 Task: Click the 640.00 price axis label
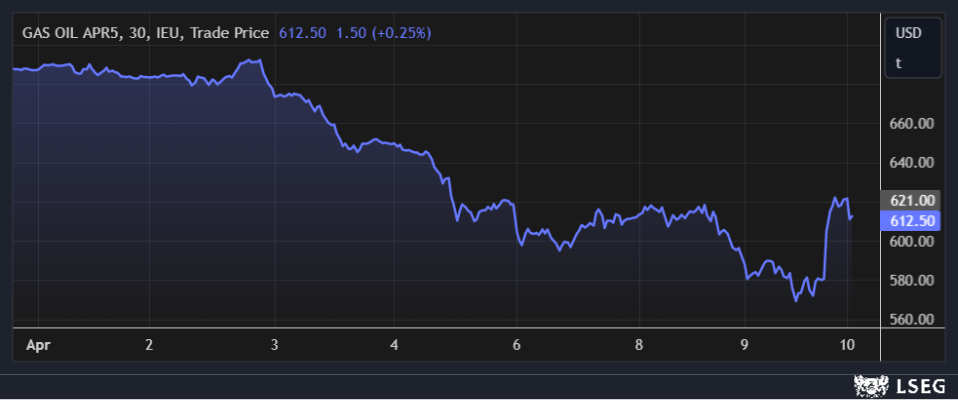tap(911, 163)
